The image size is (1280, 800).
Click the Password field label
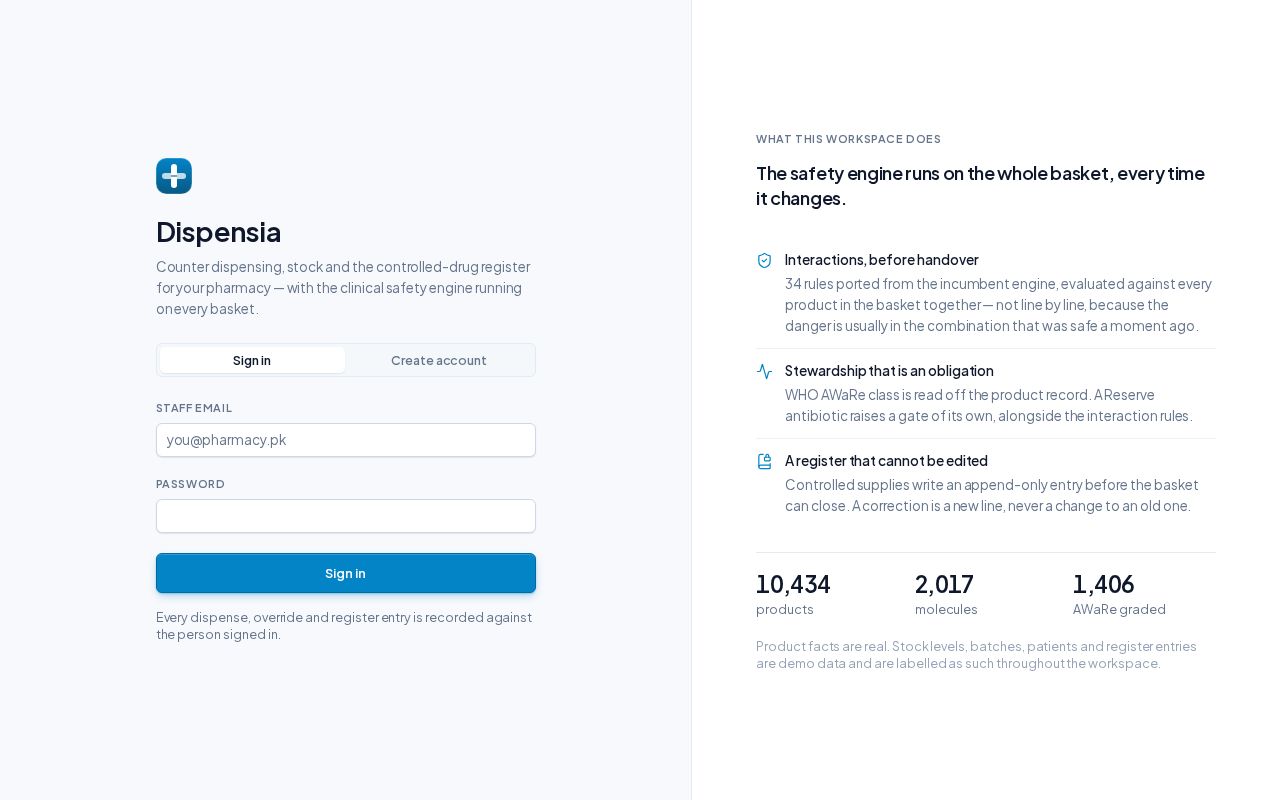click(190, 484)
